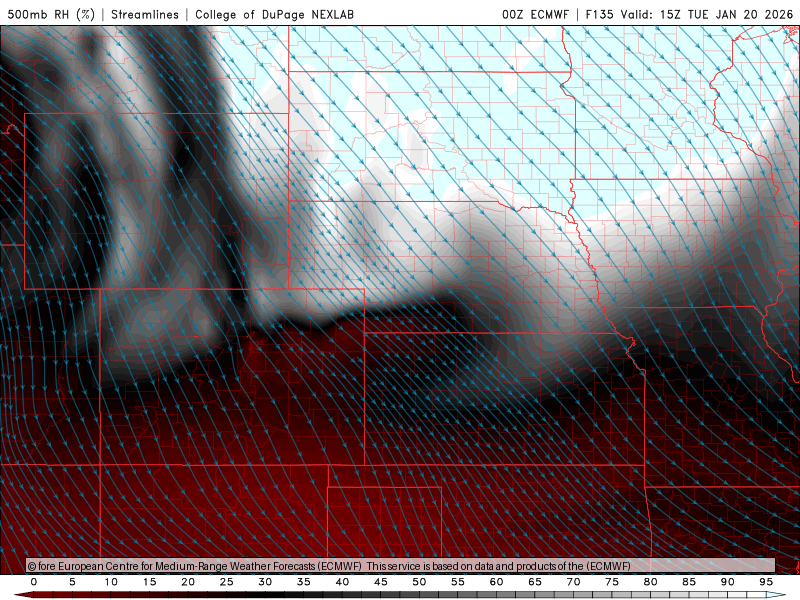Click the "45" color bar label

[381, 582]
